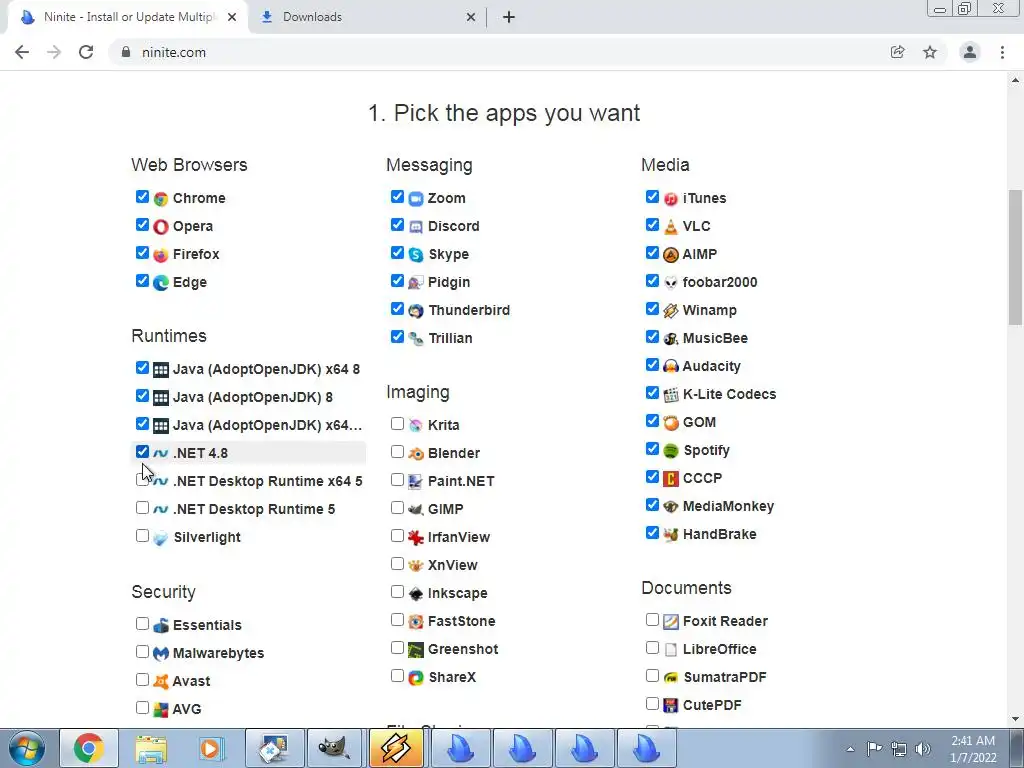Click the ShareX app icon
1024x768 pixels.
(x=416, y=678)
